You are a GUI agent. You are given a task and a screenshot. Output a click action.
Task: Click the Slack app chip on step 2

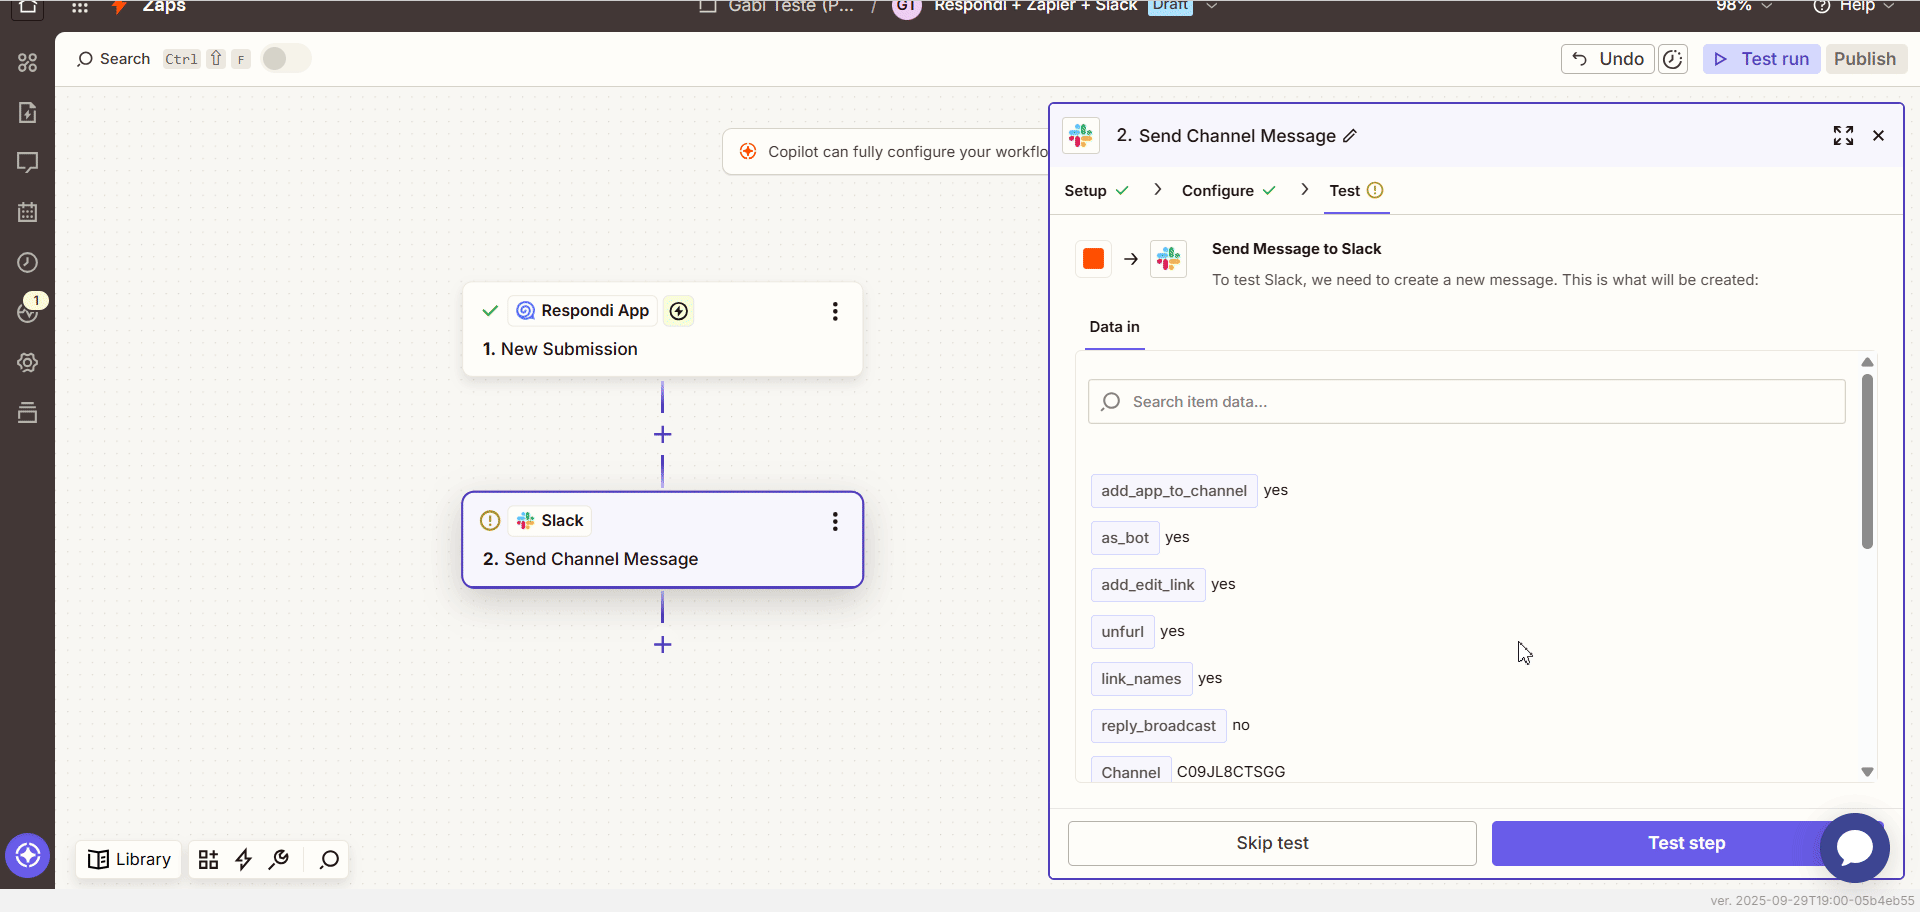point(550,521)
